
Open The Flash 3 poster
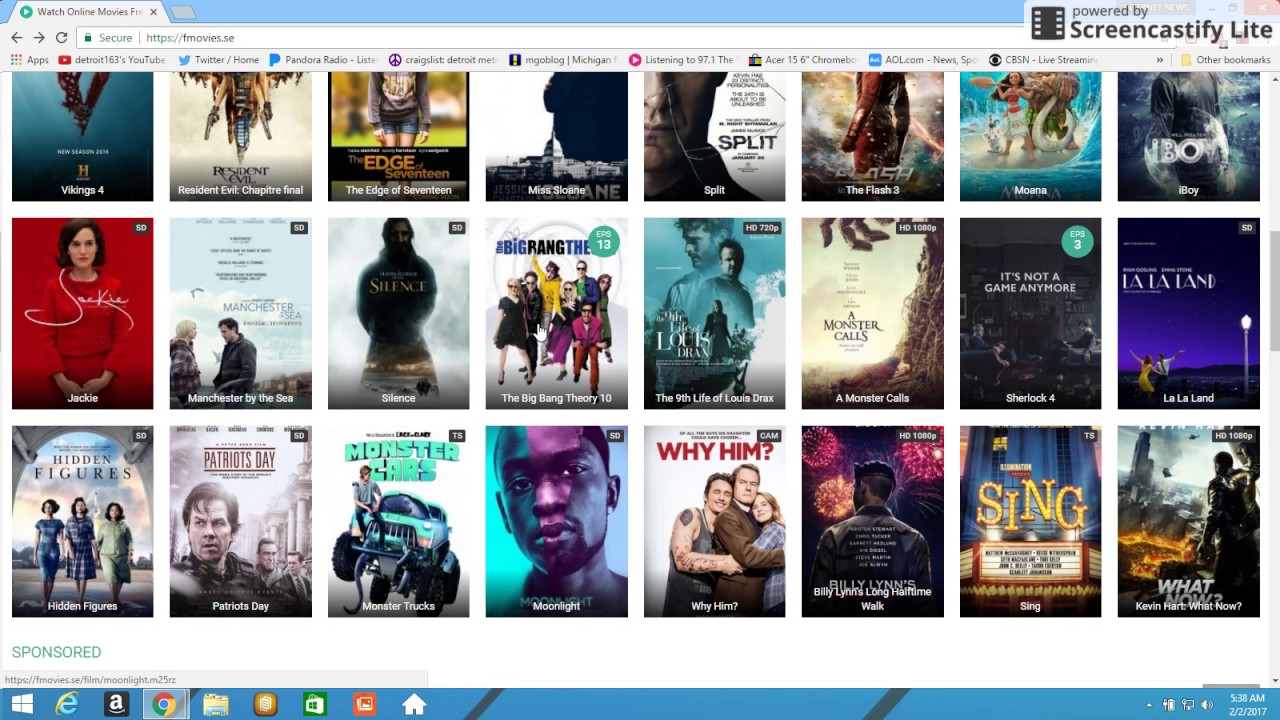pyautogui.click(x=873, y=137)
